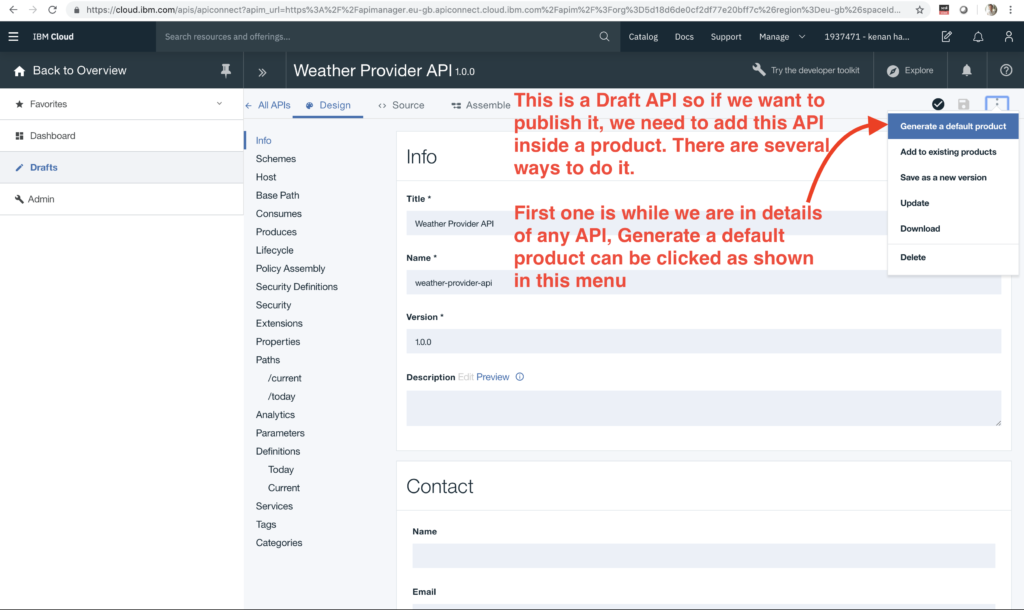Go to Properties section
This screenshot has height=610, width=1024.
(x=278, y=342)
